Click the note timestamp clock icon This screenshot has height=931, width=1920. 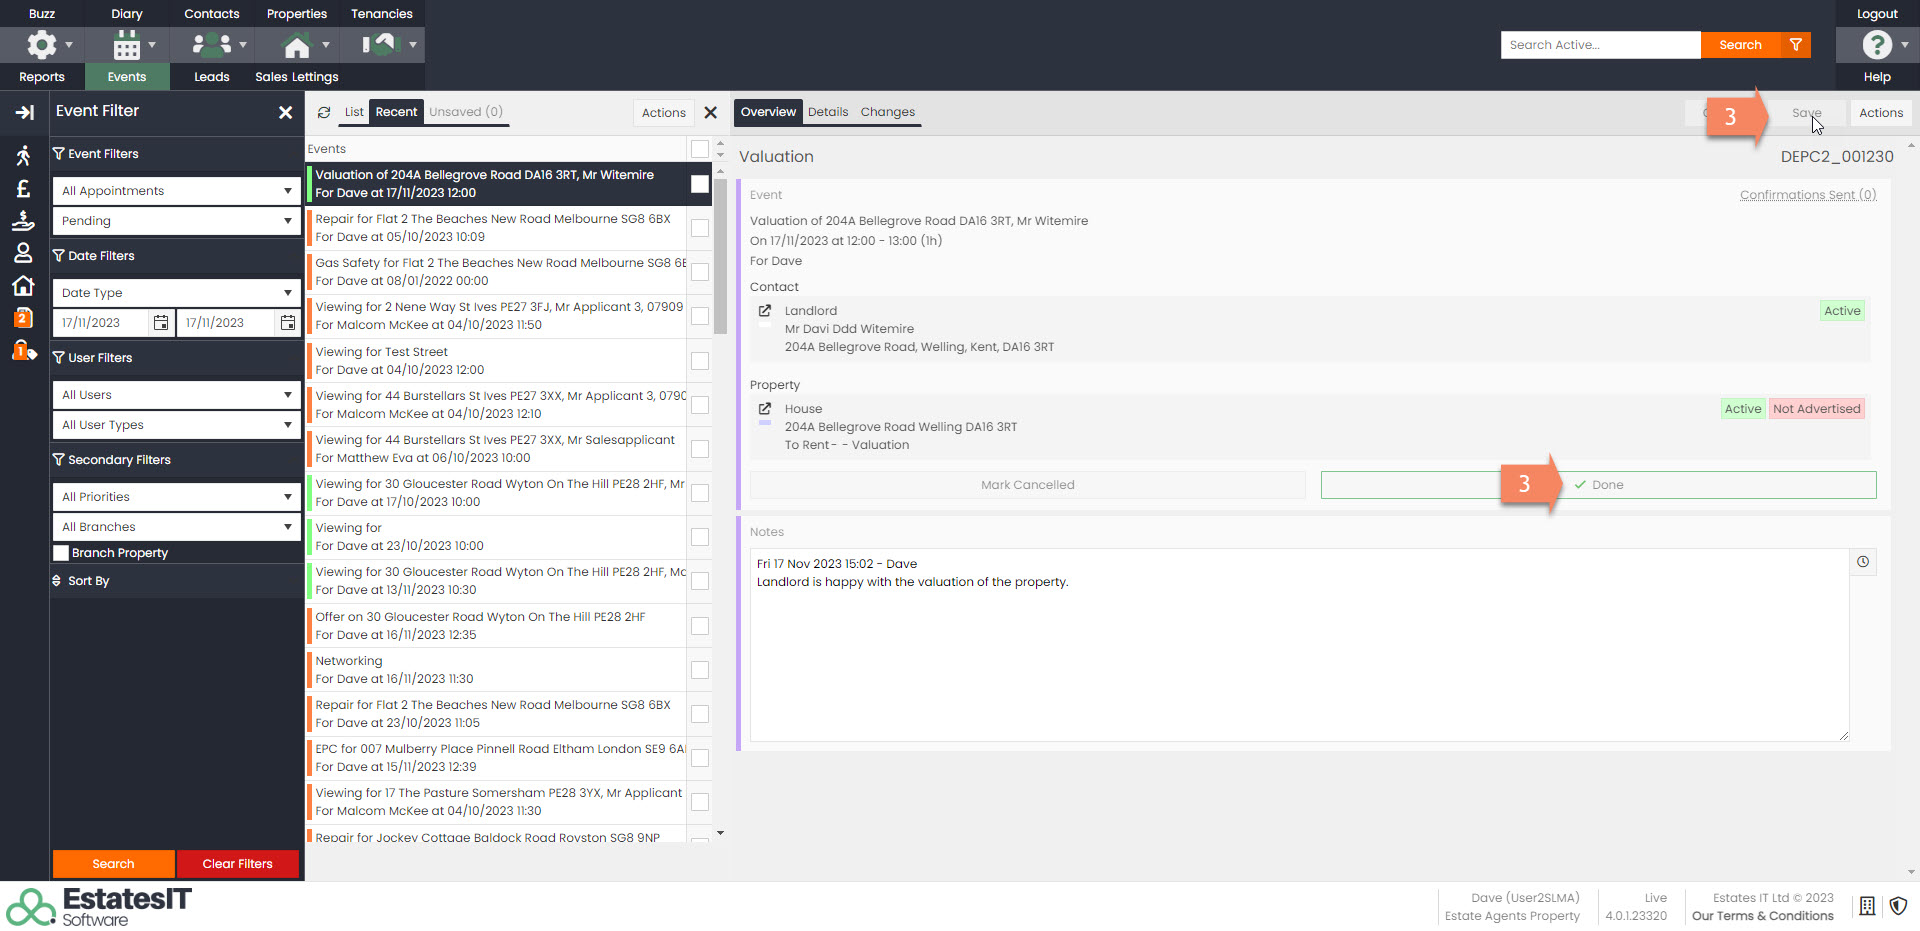(x=1863, y=562)
